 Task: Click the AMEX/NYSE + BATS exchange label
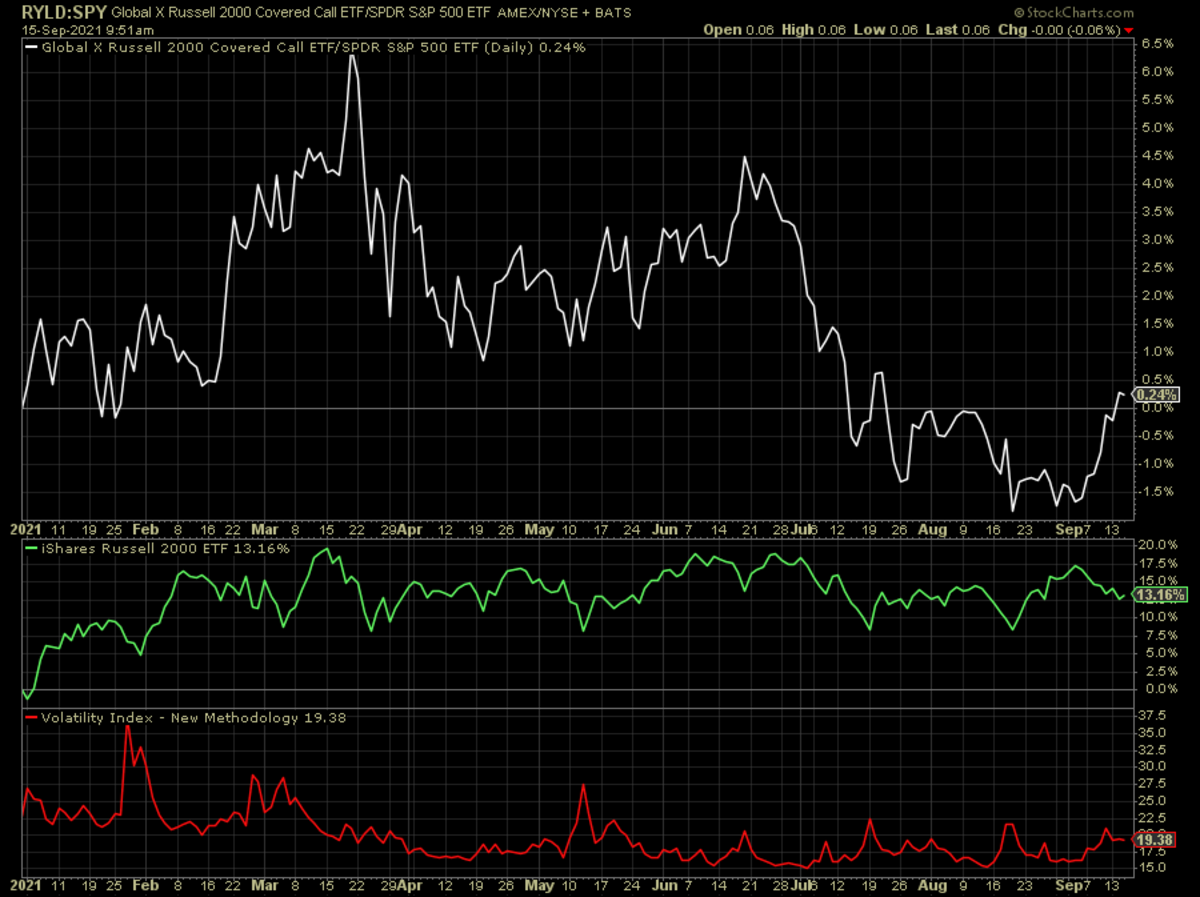pyautogui.click(x=564, y=13)
